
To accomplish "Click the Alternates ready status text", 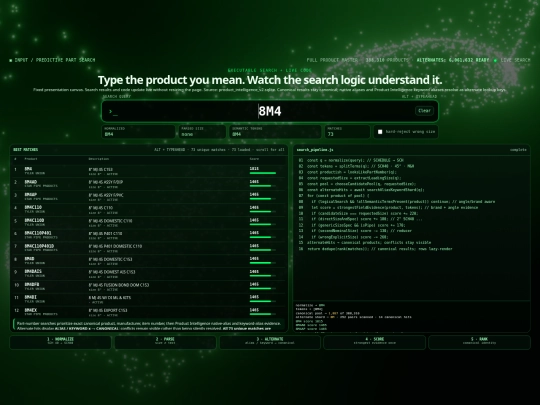I will point(453,60).
